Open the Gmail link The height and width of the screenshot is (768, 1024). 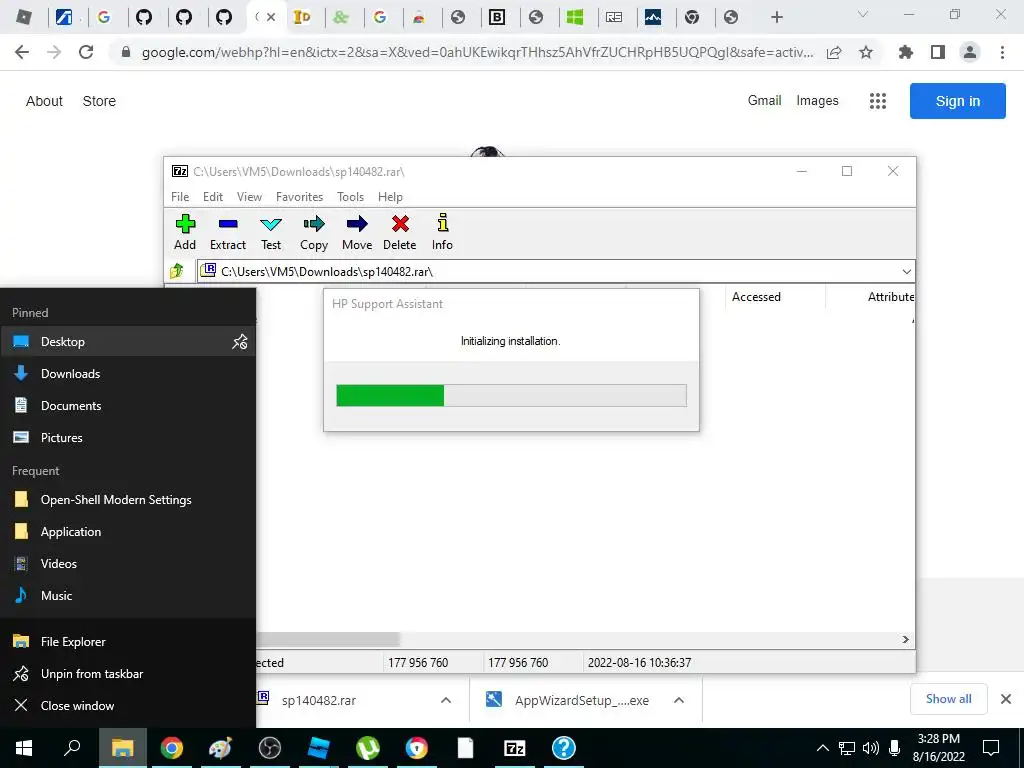764,101
